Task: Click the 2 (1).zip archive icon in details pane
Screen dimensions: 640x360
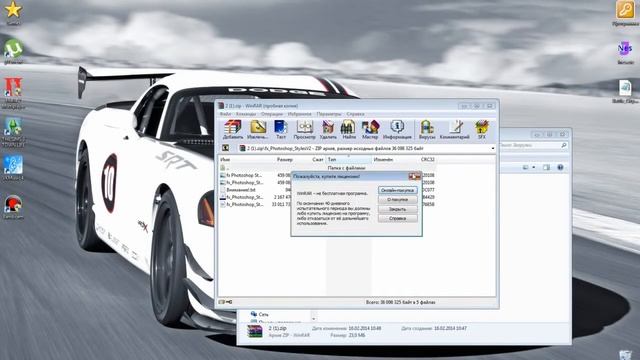Action: pos(255,331)
